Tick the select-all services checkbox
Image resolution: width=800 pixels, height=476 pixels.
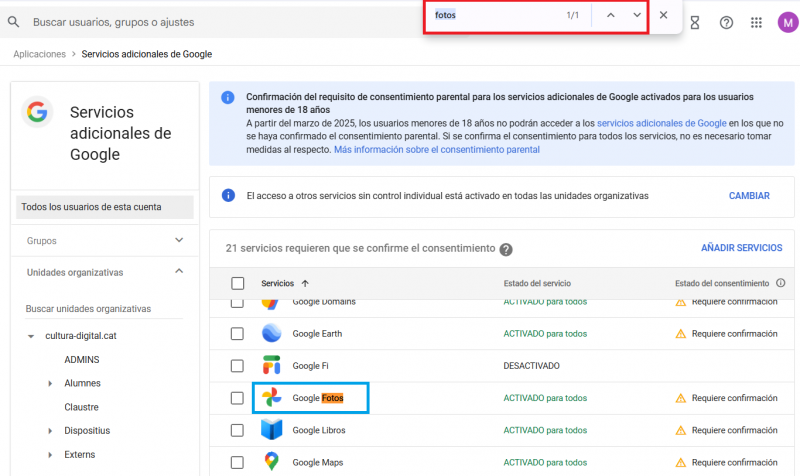point(237,283)
